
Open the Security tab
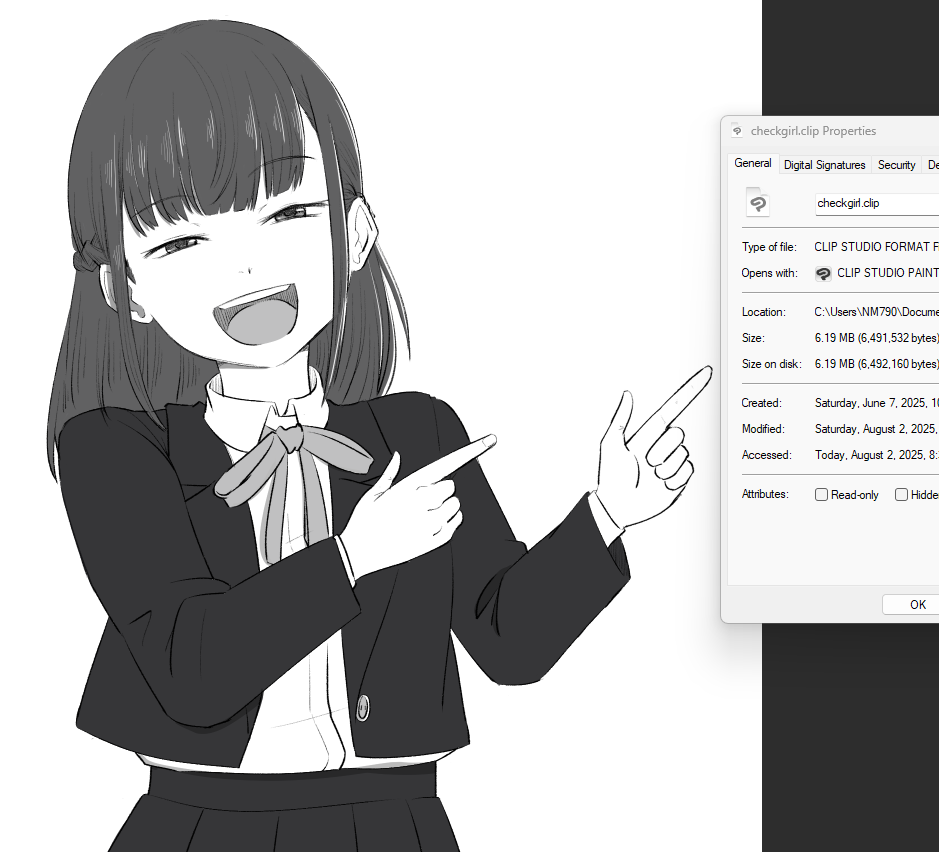click(x=896, y=165)
